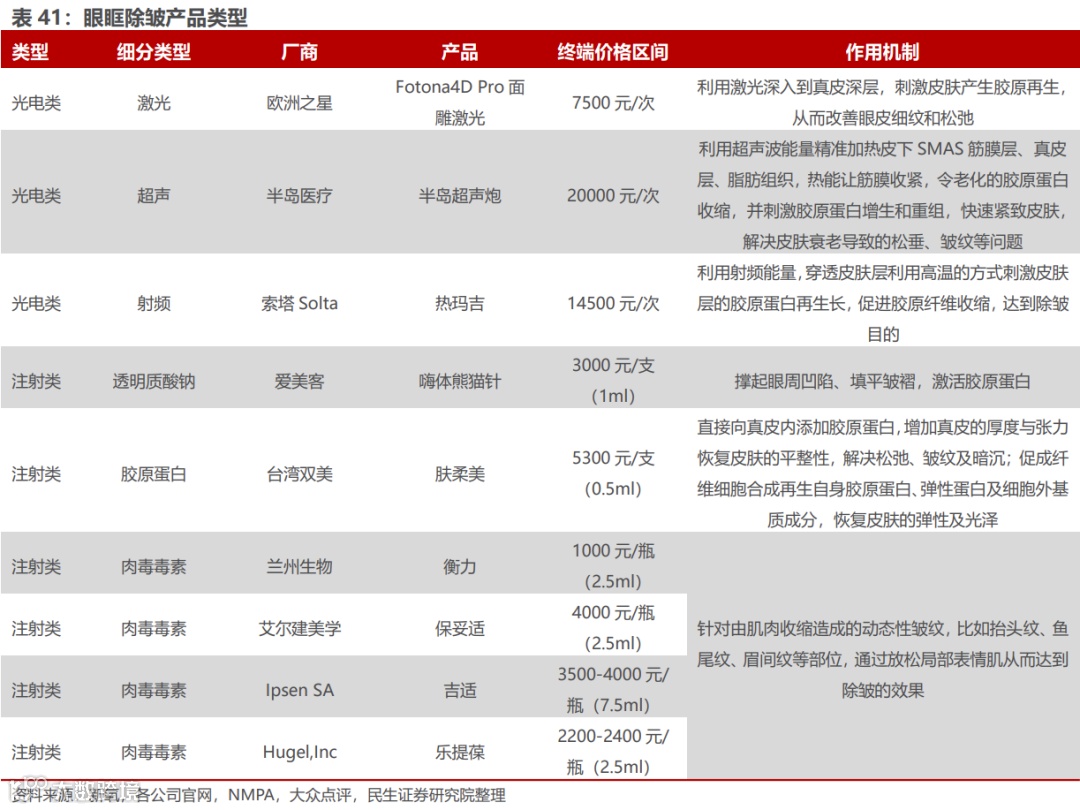Click the 透明质酸钠 subtype cell

(154, 381)
